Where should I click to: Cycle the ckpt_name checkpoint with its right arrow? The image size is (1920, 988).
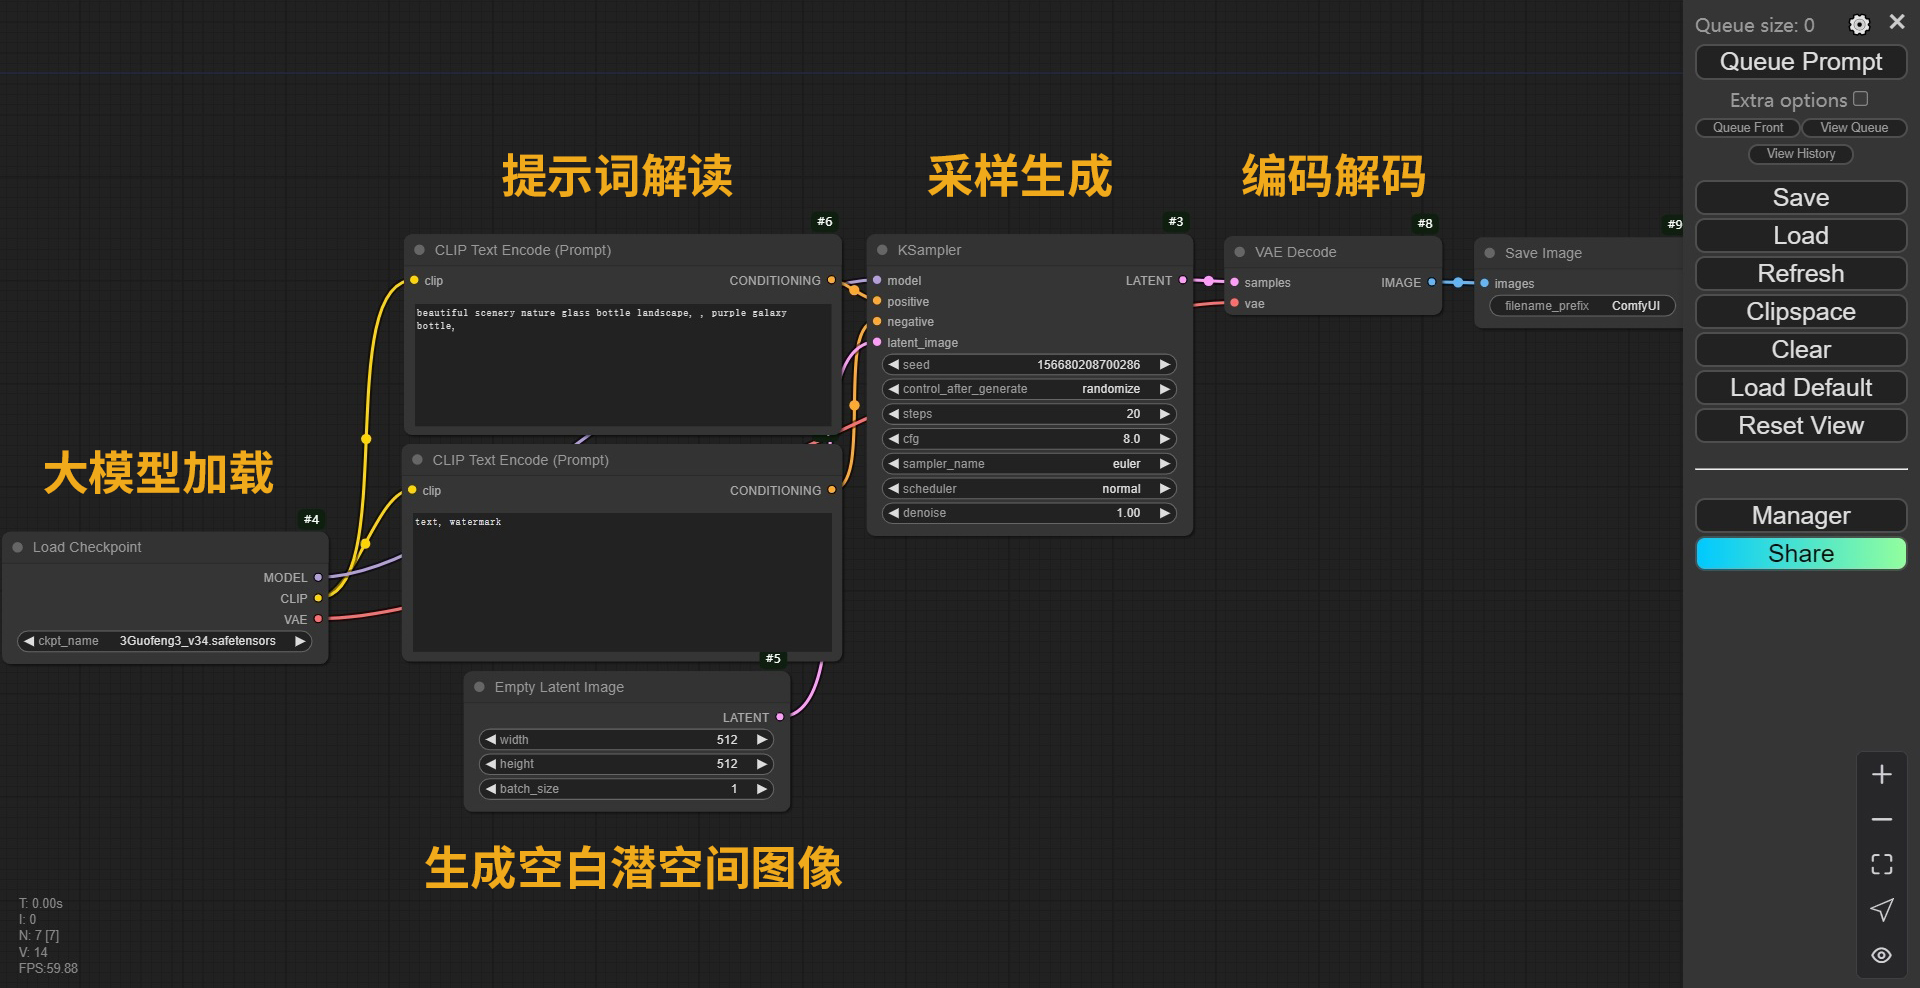point(299,641)
